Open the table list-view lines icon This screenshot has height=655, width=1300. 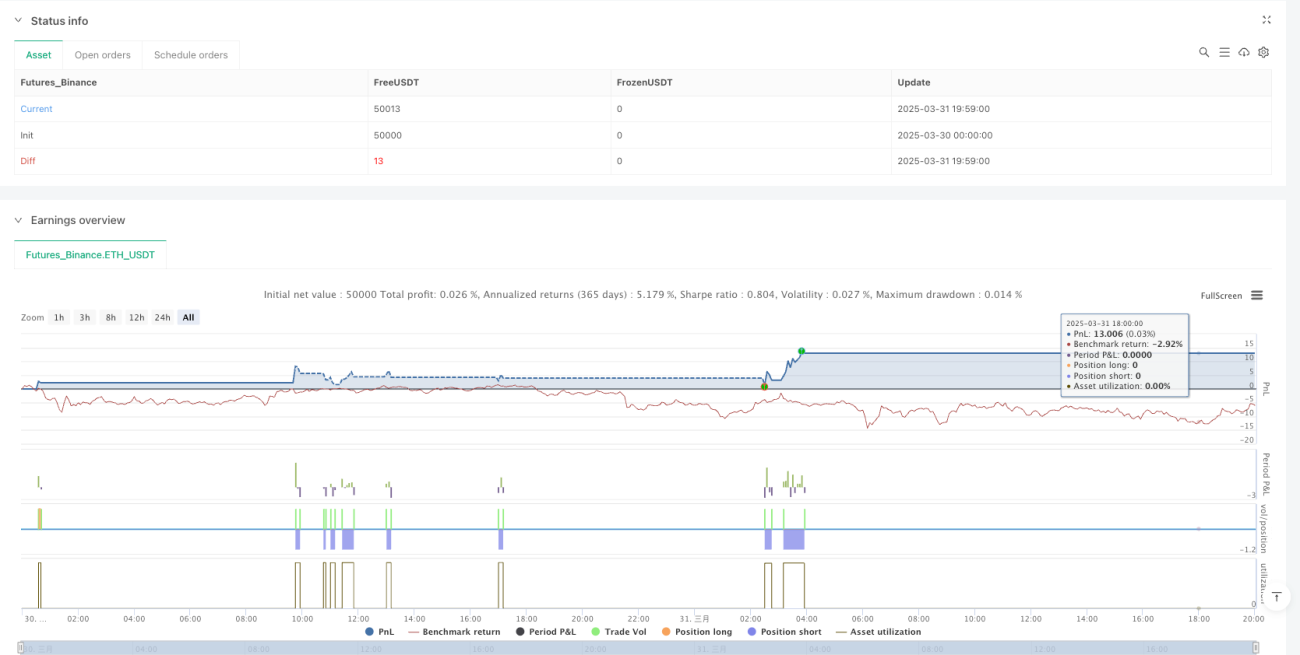click(1224, 52)
